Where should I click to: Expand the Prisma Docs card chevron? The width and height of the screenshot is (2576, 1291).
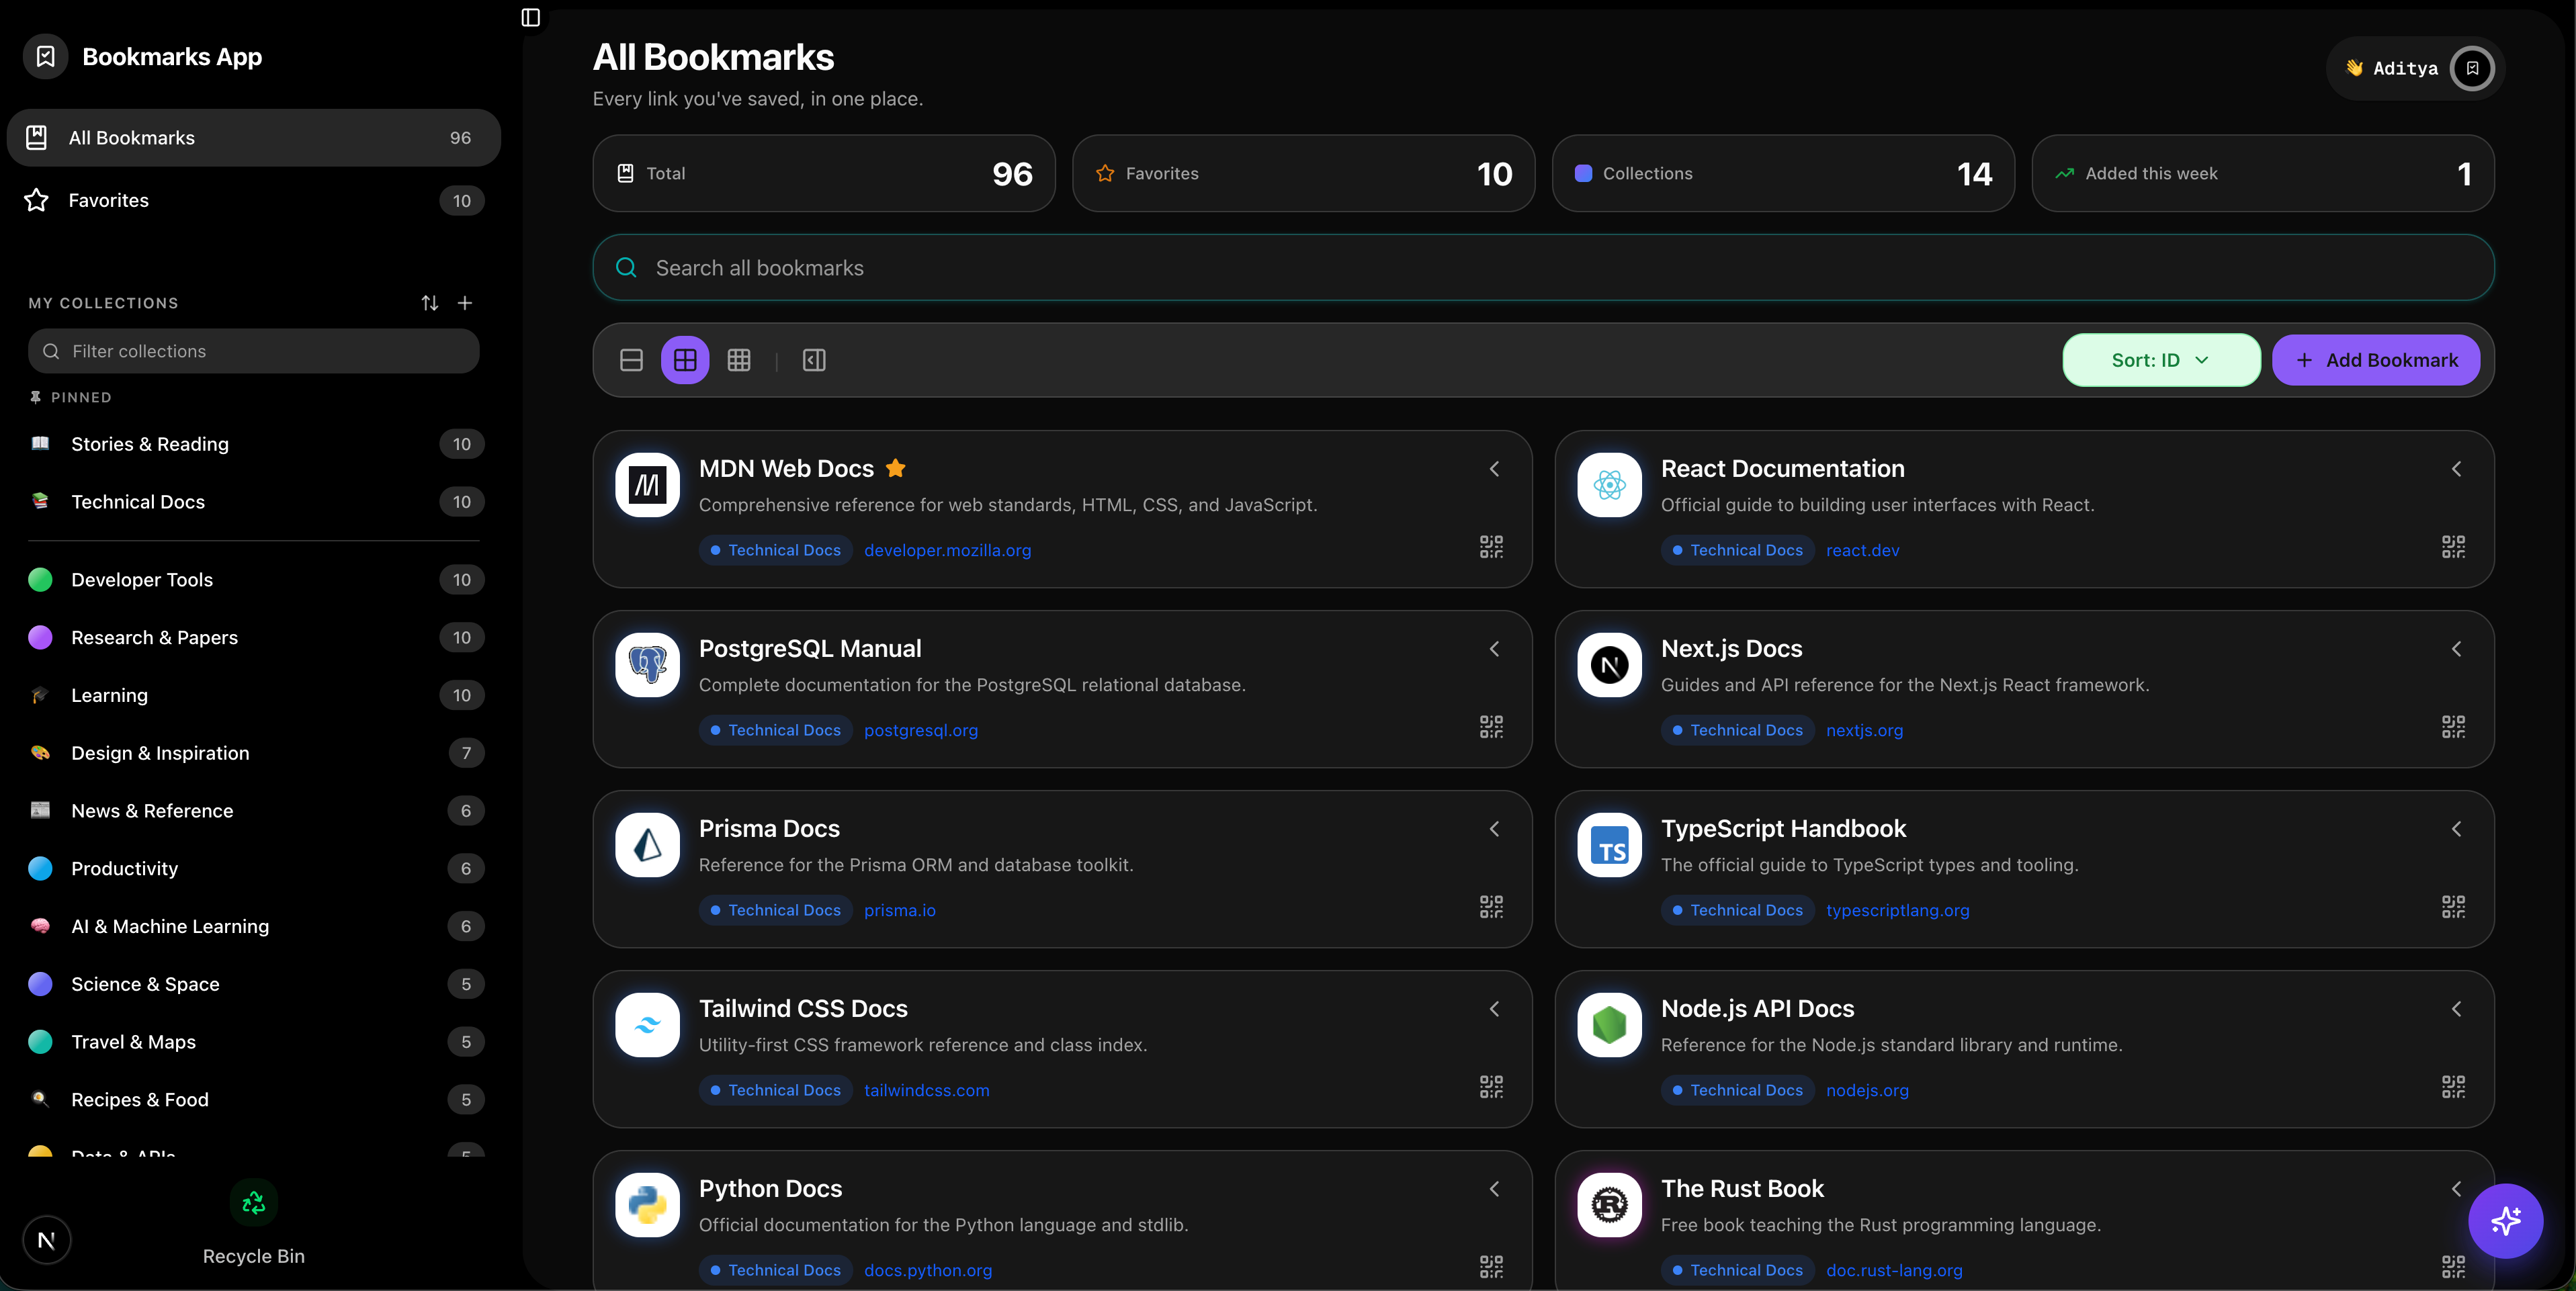1494,829
